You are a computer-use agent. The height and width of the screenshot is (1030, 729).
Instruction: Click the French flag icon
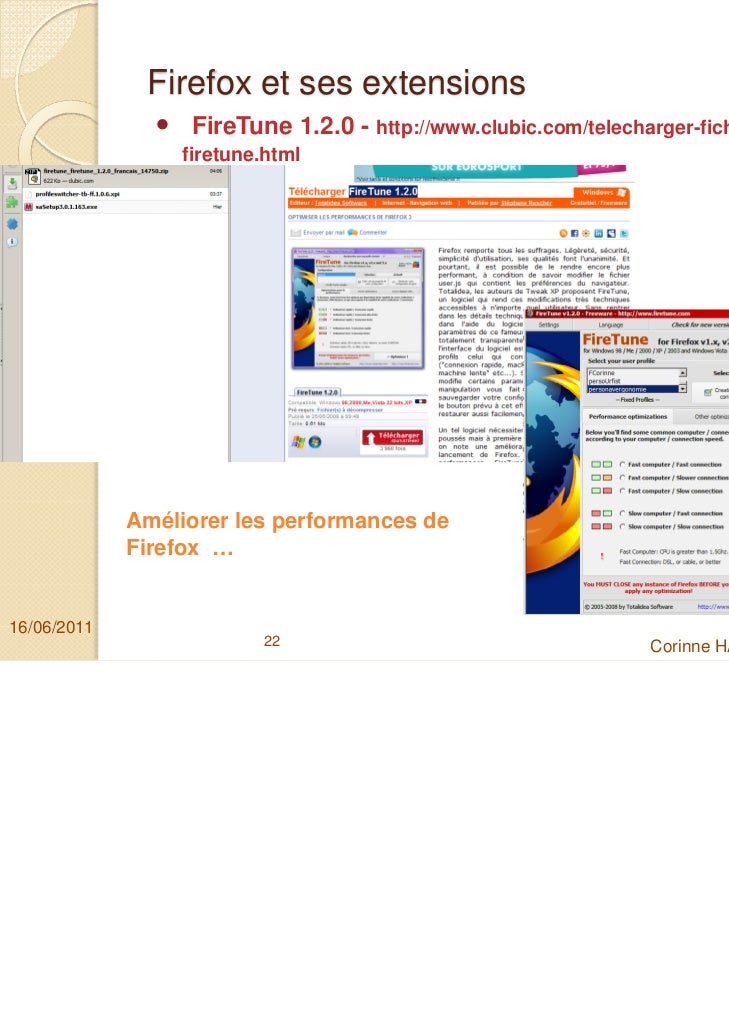point(420,401)
